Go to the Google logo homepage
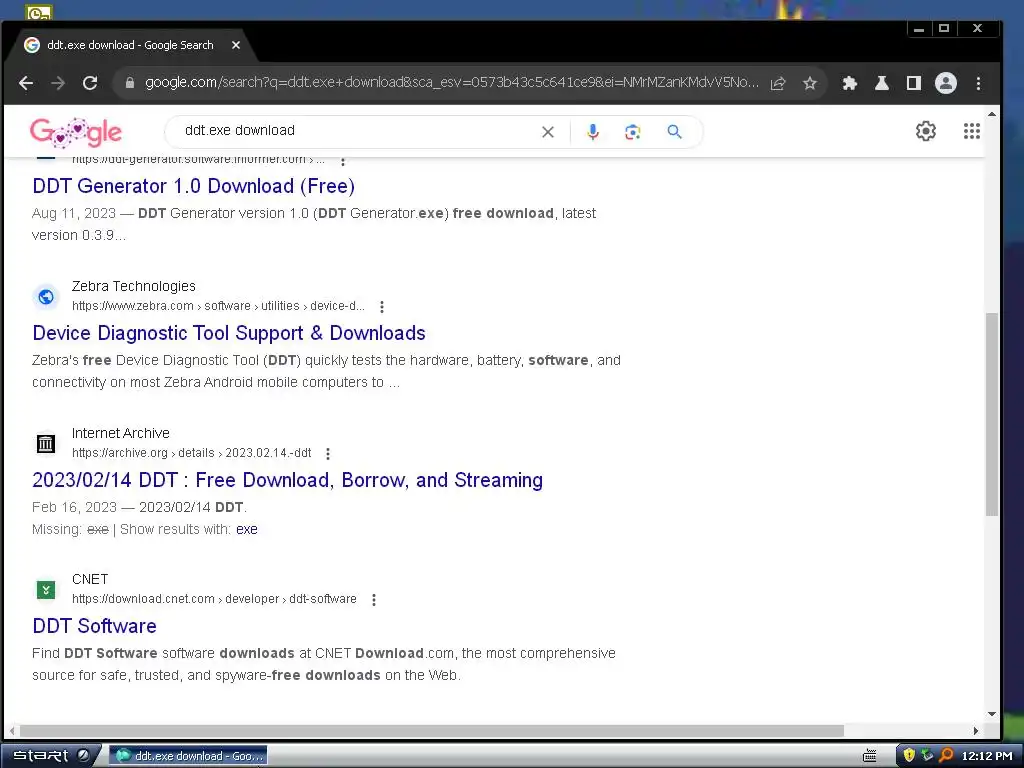The width and height of the screenshot is (1024, 768). click(x=76, y=132)
